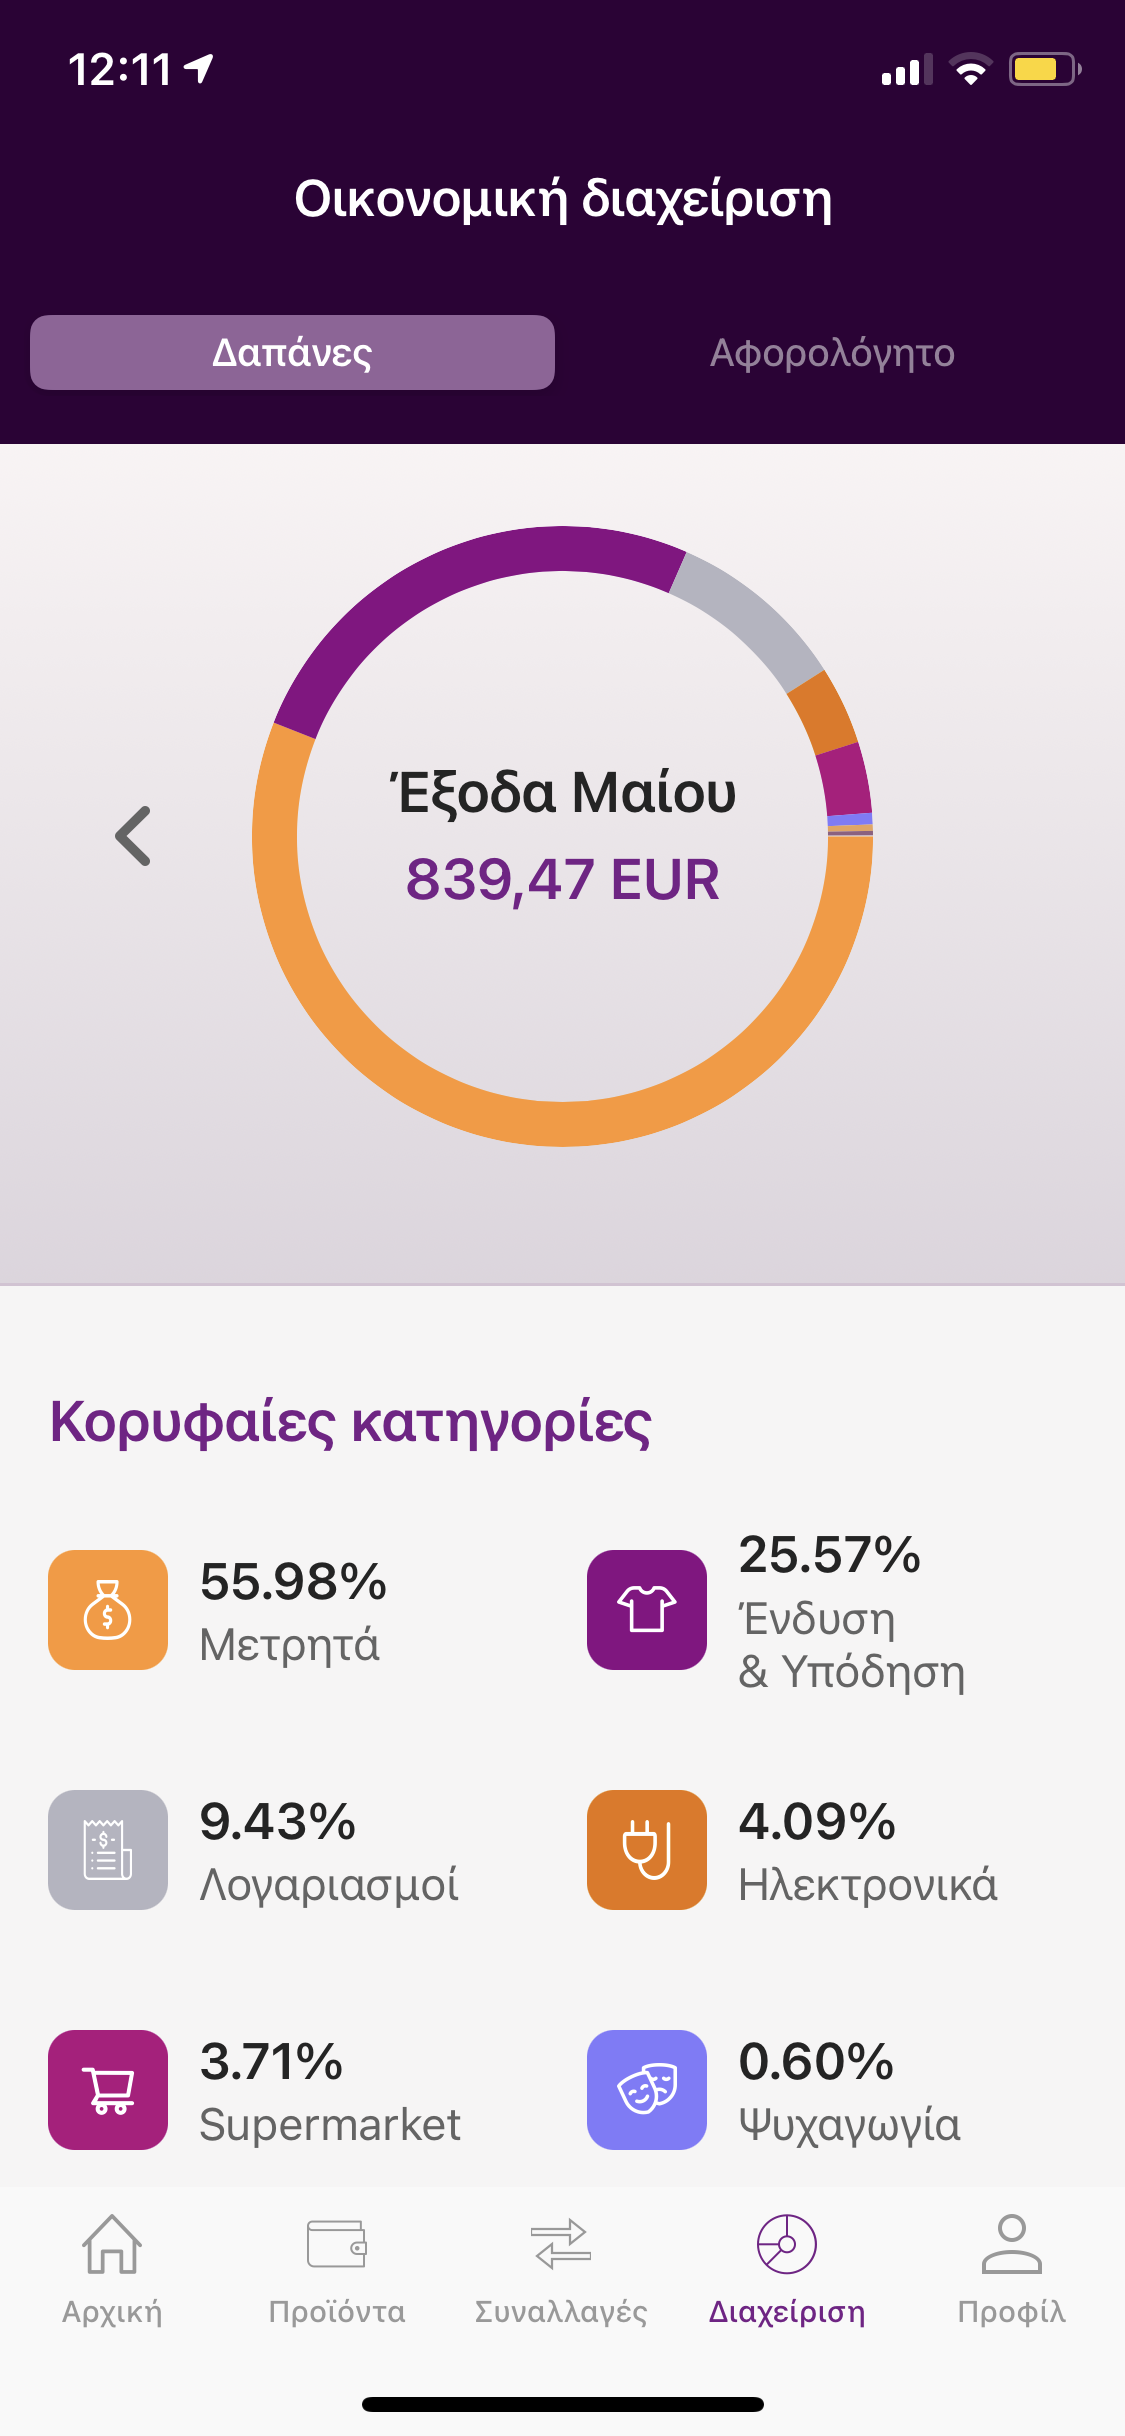Tap the Supermarket shopping cart icon

point(108,2089)
